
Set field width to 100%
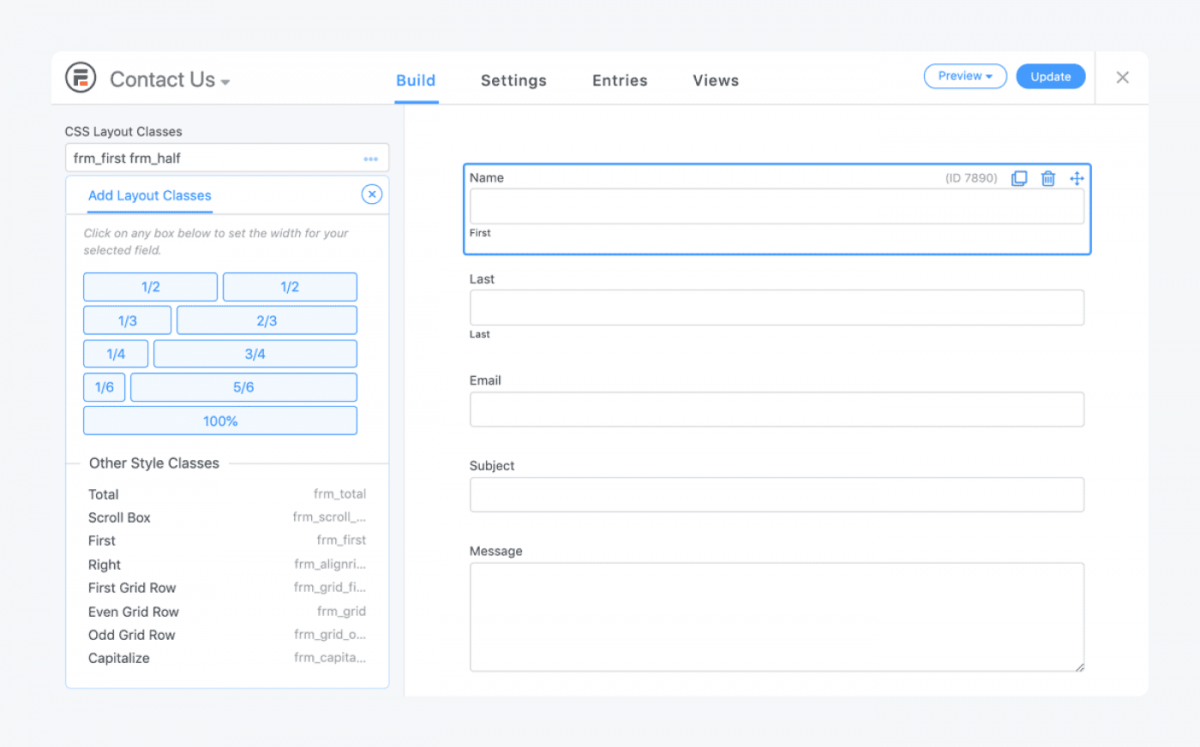[x=219, y=420]
